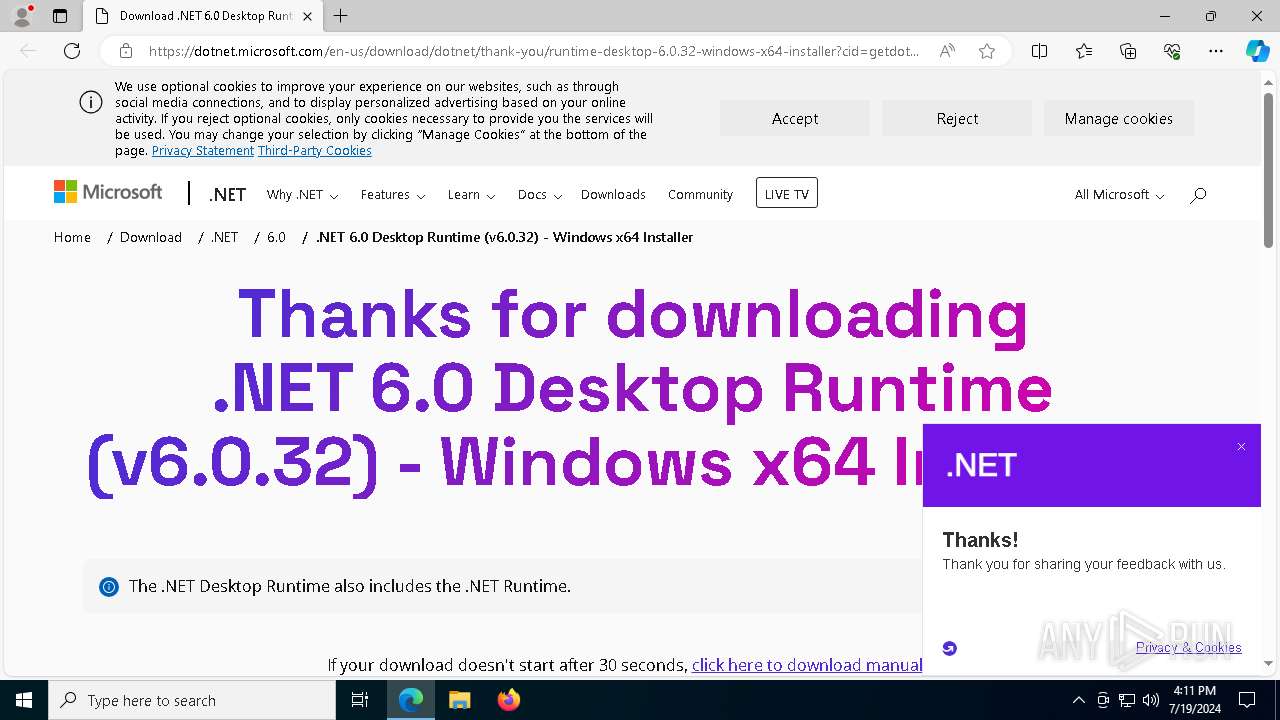Open File Explorer from taskbar
The width and height of the screenshot is (1280, 720).
(459, 700)
